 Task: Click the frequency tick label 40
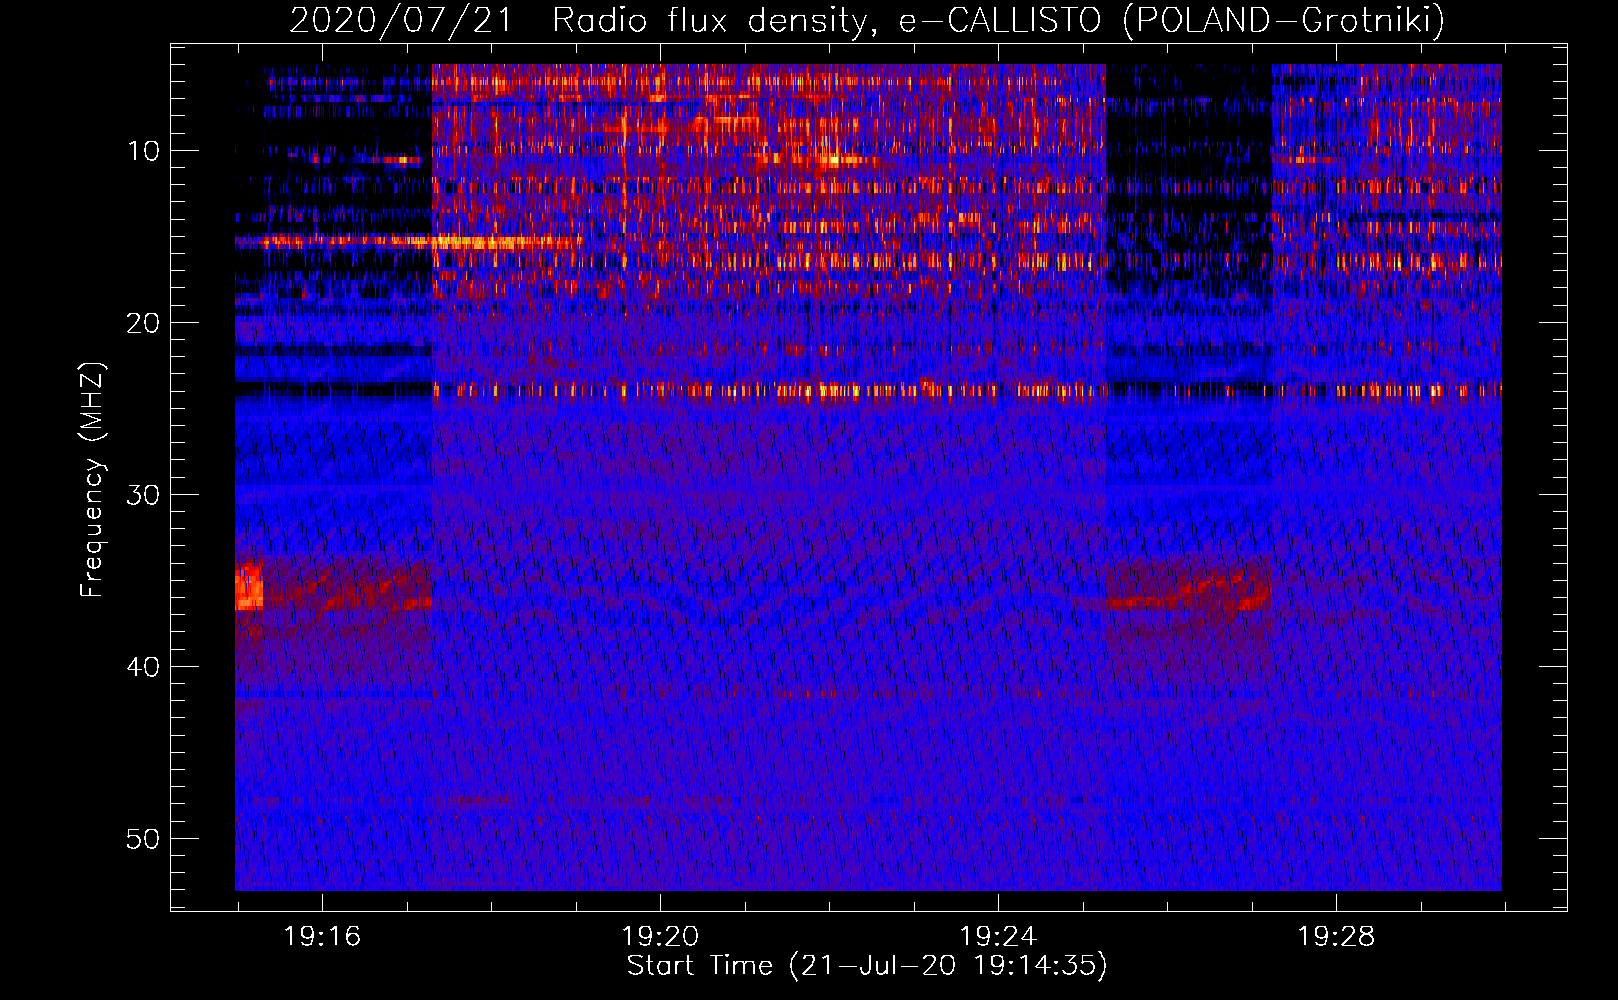point(144,667)
